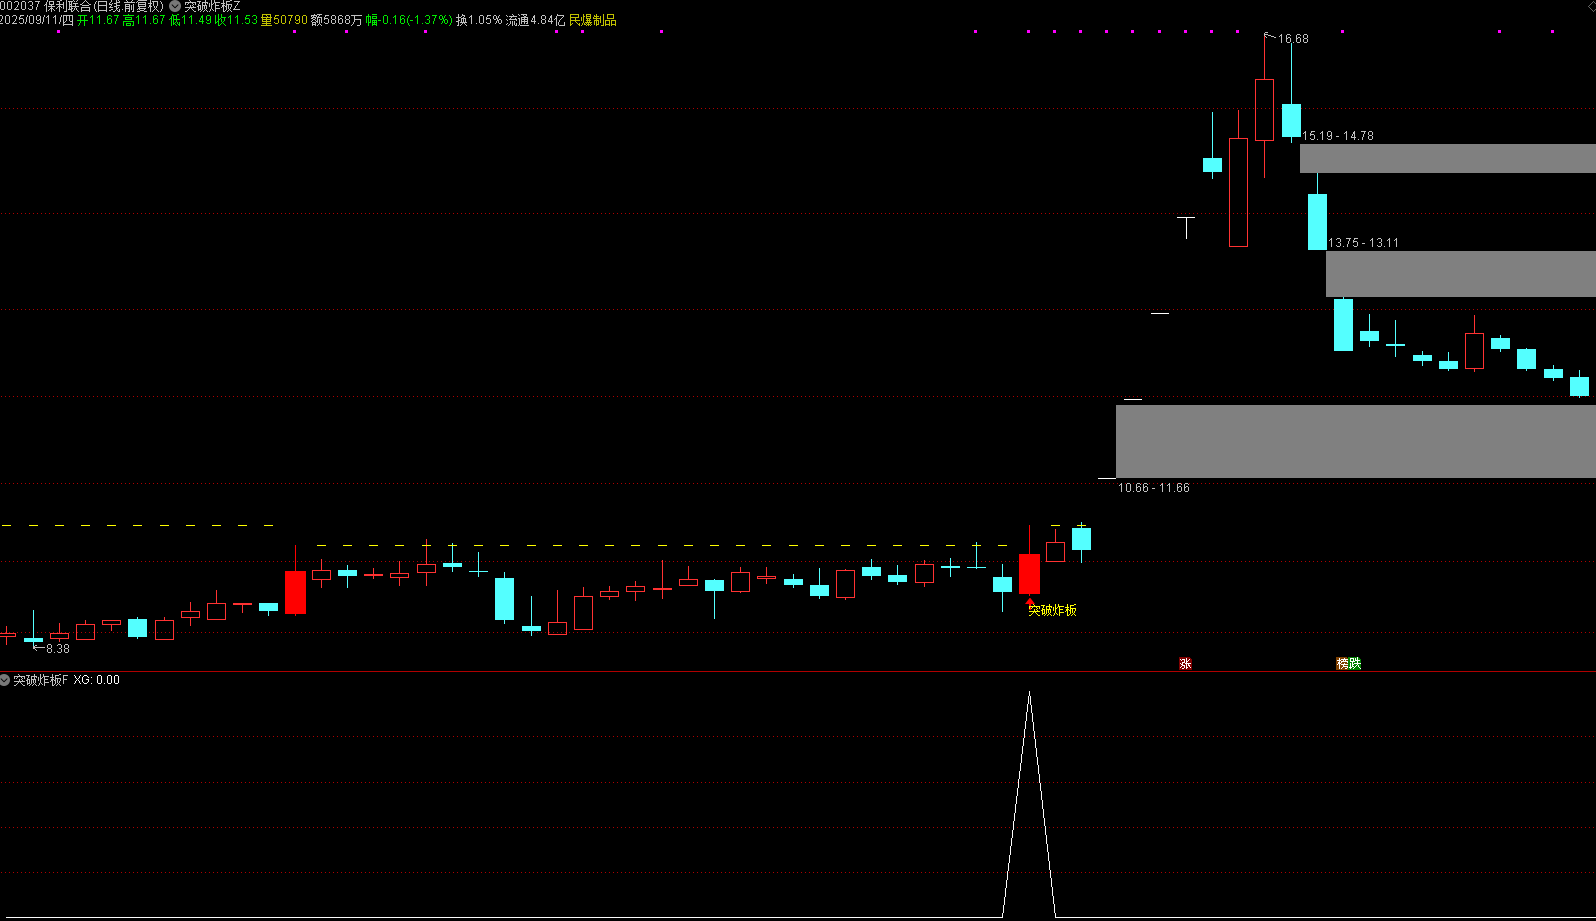Image resolution: width=1596 pixels, height=921 pixels.
Task: Click the change value 幅-0.16(-1.37%)
Action: pos(409,20)
